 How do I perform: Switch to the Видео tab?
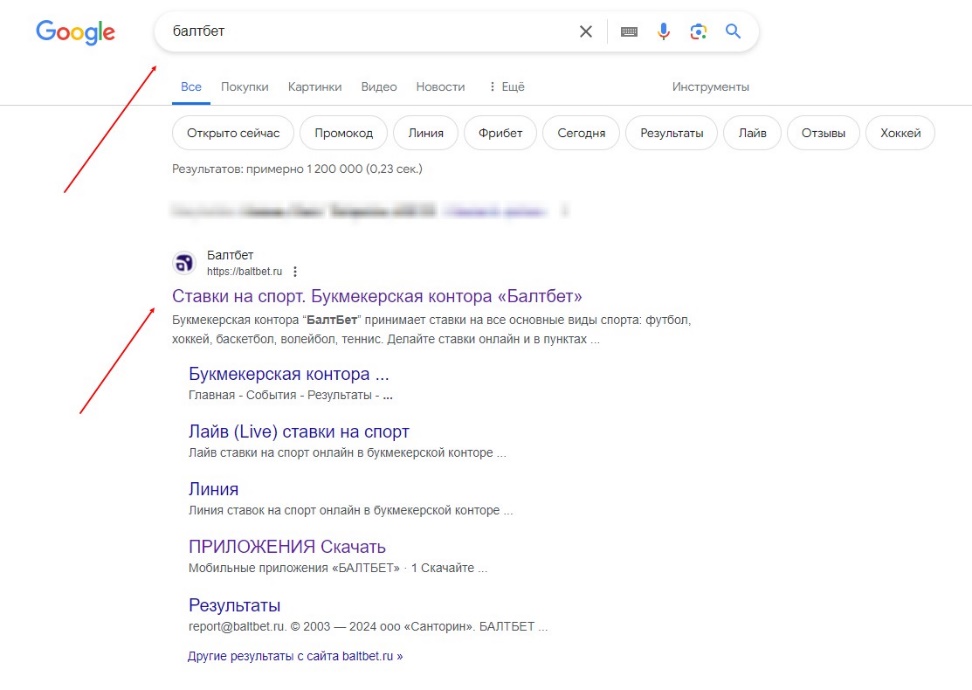[379, 87]
